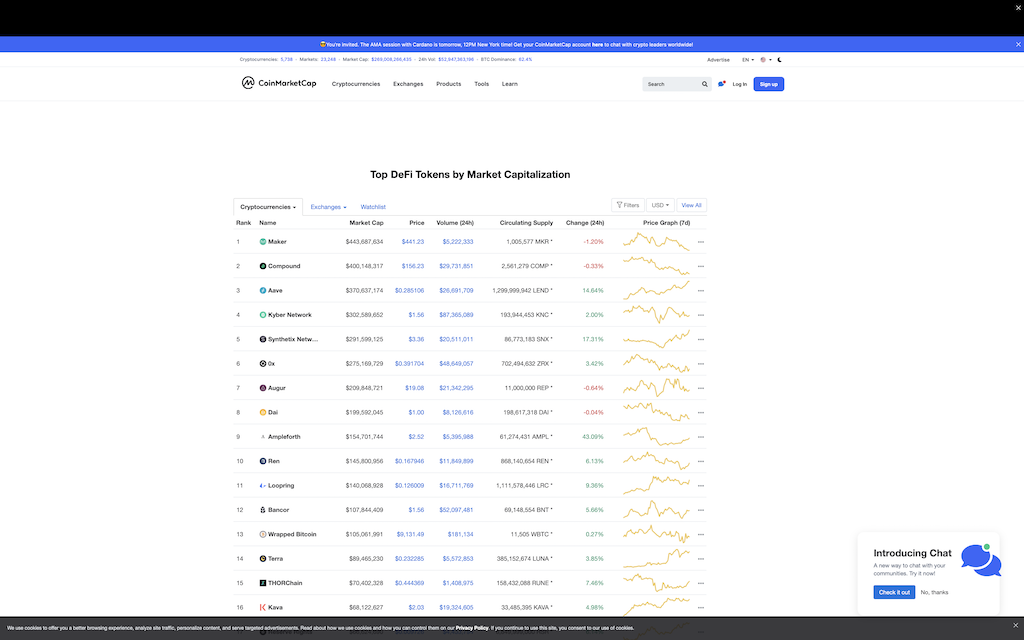This screenshot has width=1024, height=640.
Task: Open the USD currency dropdown
Action: [x=660, y=205]
